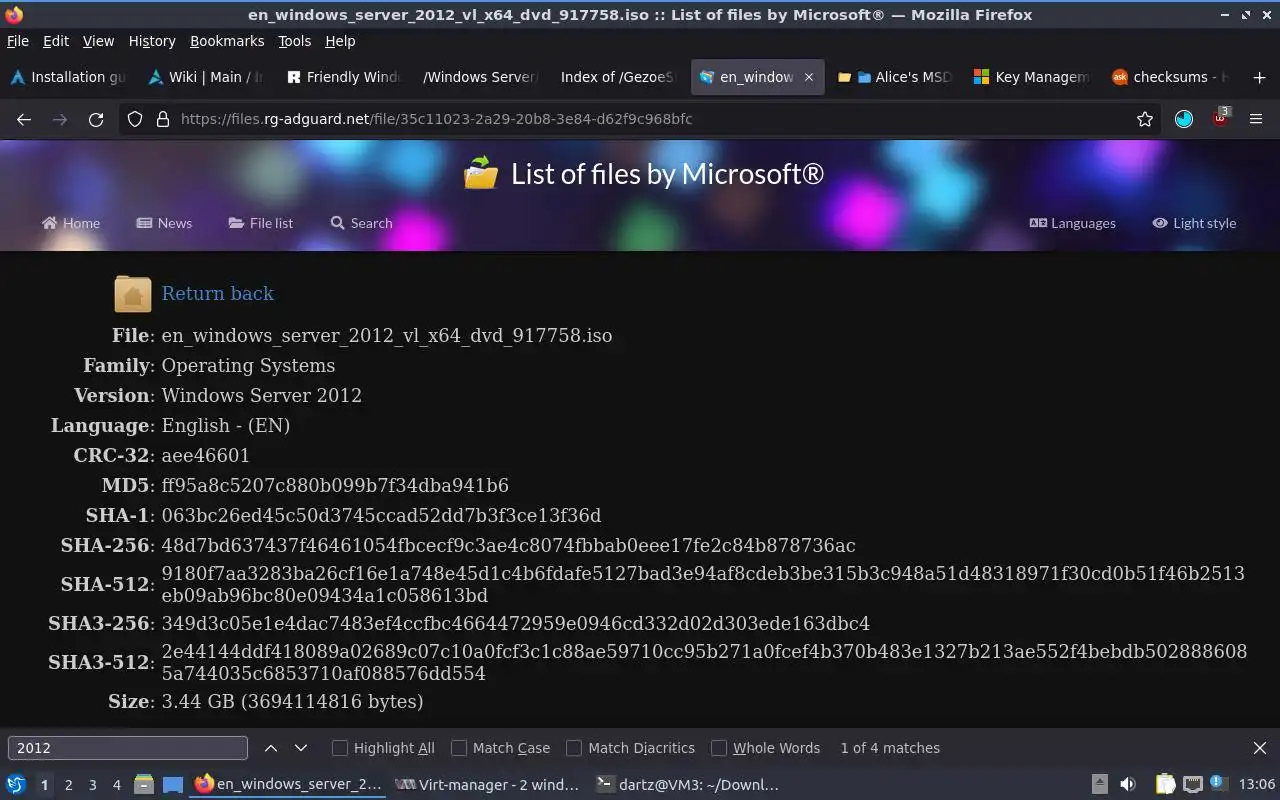1280x800 pixels.
Task: Switch to Installation guide tab
Action: pyautogui.click(x=67, y=77)
